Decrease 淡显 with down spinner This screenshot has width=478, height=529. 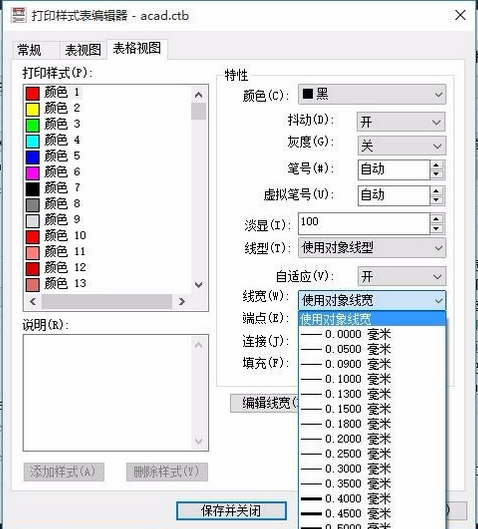pos(437,228)
